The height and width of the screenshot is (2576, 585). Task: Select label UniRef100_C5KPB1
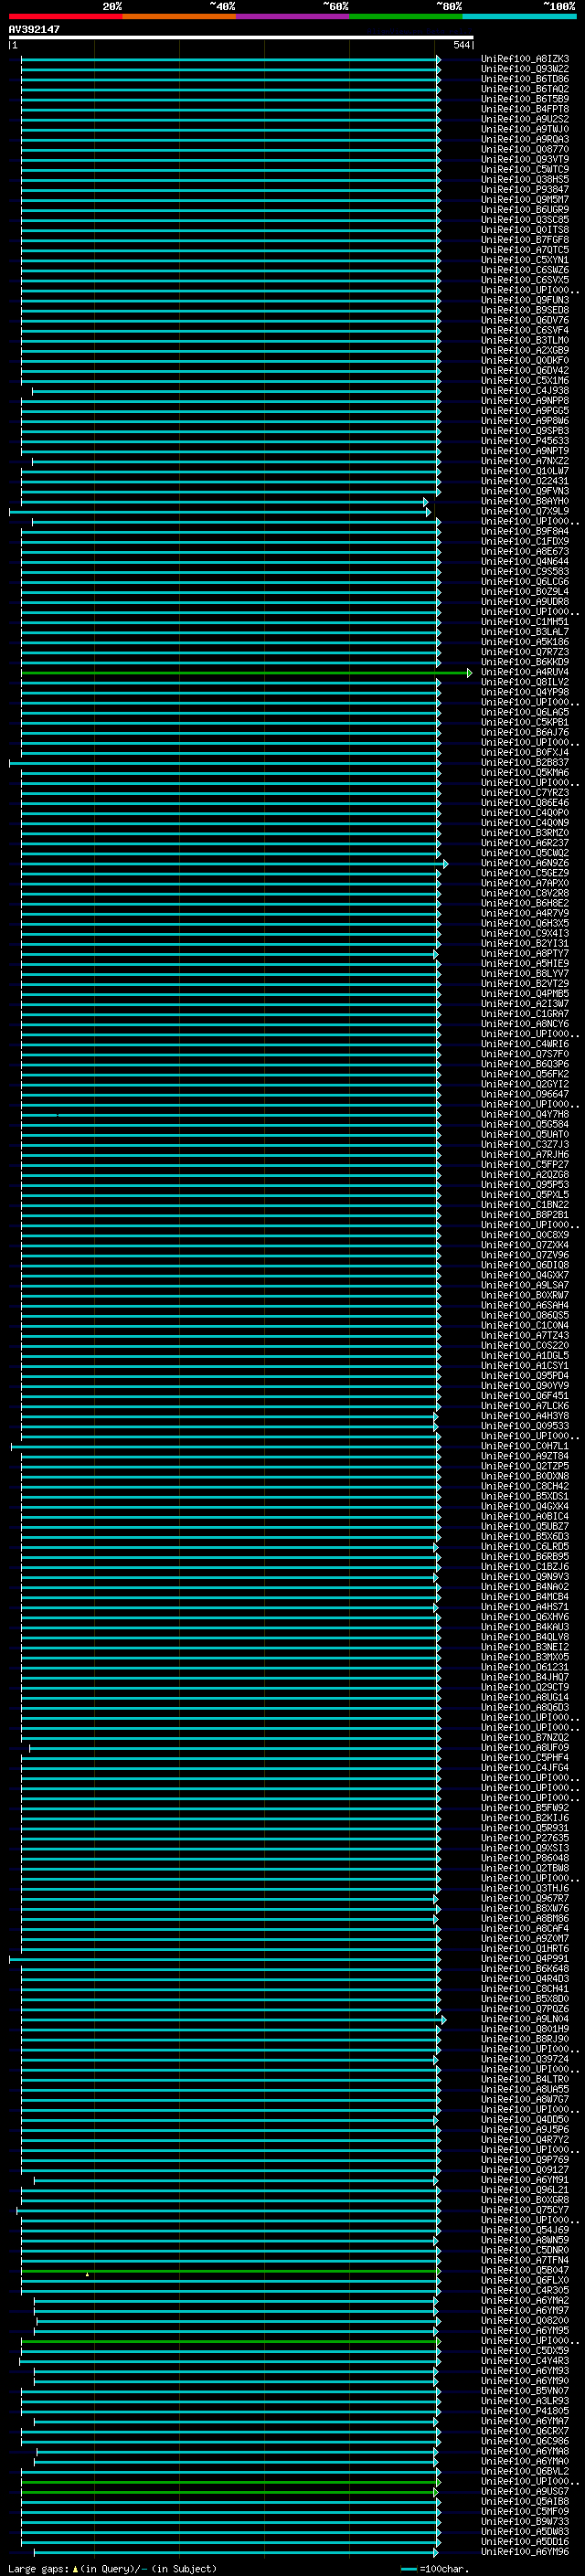pyautogui.click(x=525, y=722)
